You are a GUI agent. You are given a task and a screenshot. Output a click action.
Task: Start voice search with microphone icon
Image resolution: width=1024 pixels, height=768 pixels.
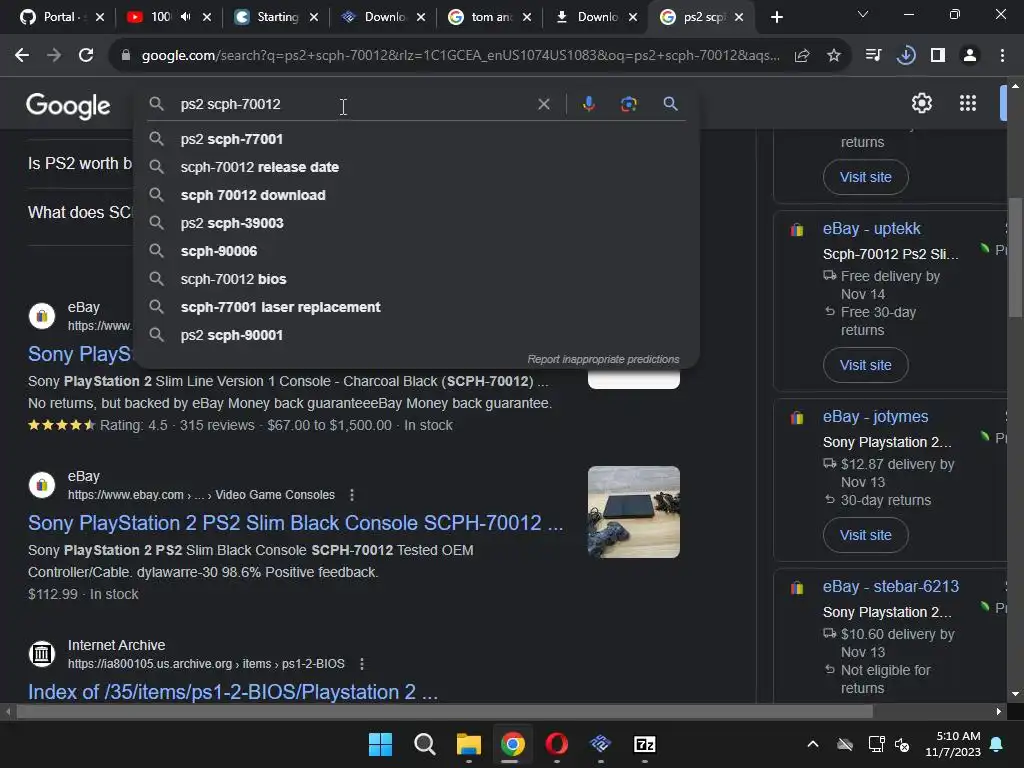click(x=589, y=104)
